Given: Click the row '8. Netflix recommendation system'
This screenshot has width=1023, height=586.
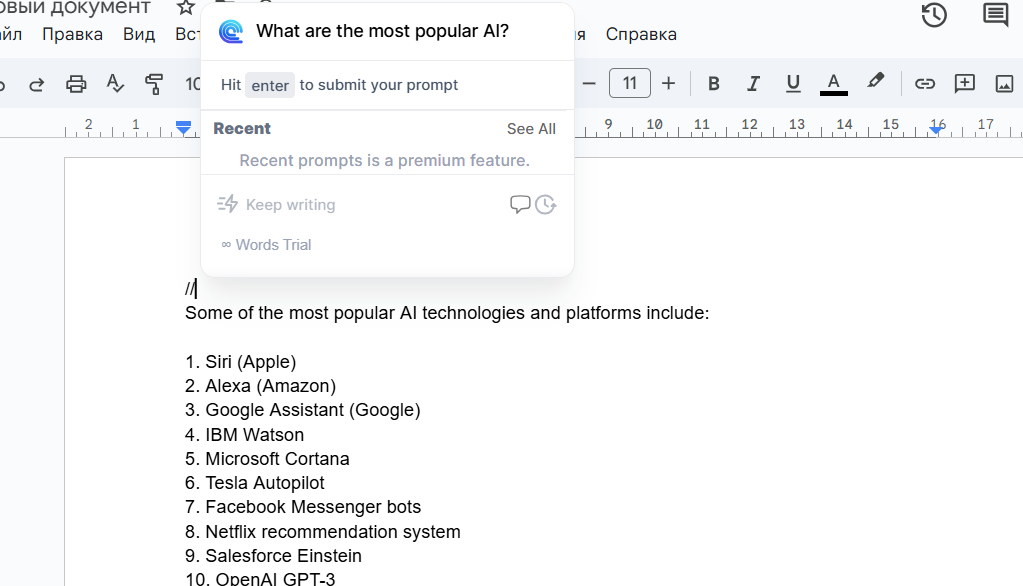Looking at the screenshot, I should [323, 532].
